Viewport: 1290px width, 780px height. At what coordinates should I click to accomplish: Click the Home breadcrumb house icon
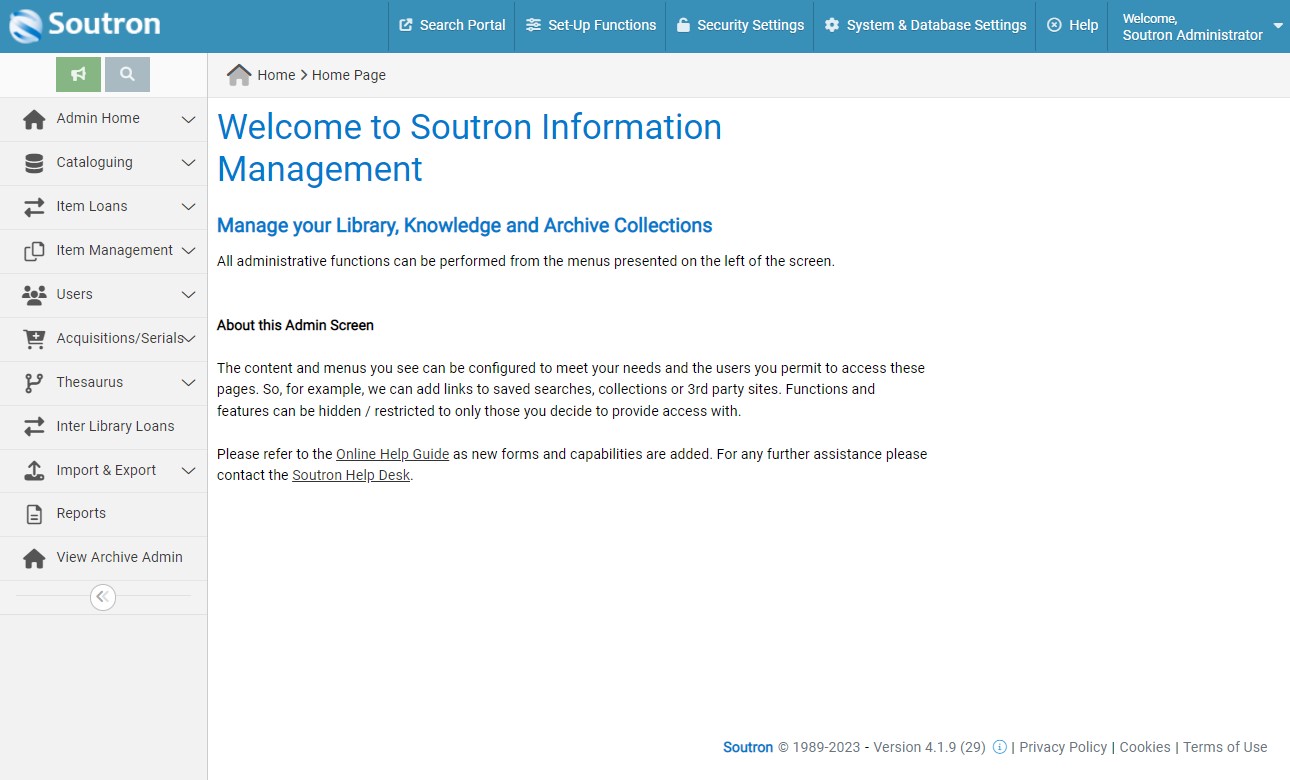coord(239,73)
